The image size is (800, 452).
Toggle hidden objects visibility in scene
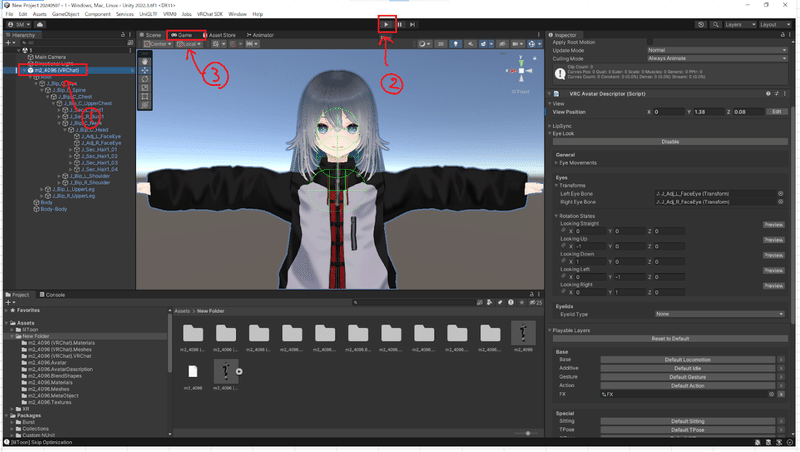(502, 44)
